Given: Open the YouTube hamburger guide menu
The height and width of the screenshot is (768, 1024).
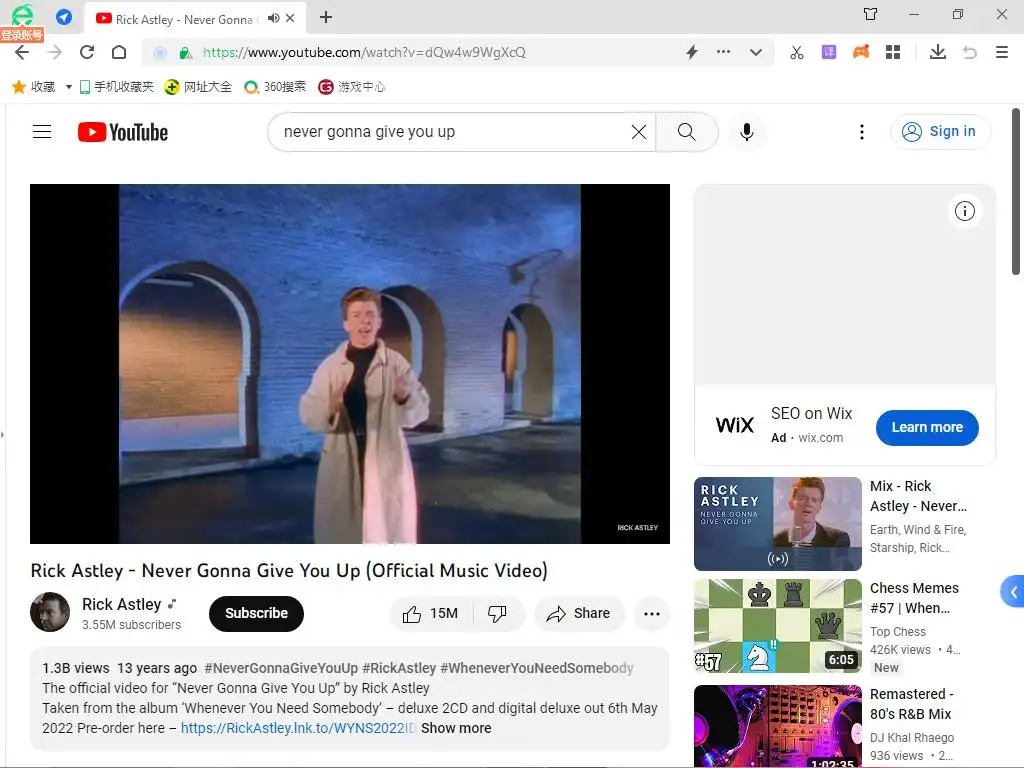Looking at the screenshot, I should 42,132.
